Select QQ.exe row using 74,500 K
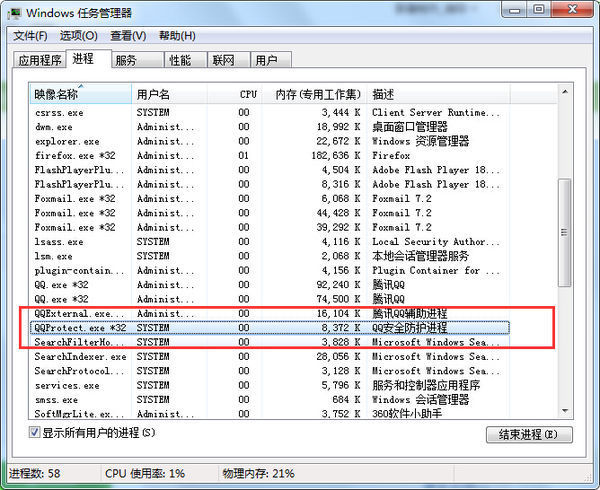The width and height of the screenshot is (600, 490). (270, 299)
